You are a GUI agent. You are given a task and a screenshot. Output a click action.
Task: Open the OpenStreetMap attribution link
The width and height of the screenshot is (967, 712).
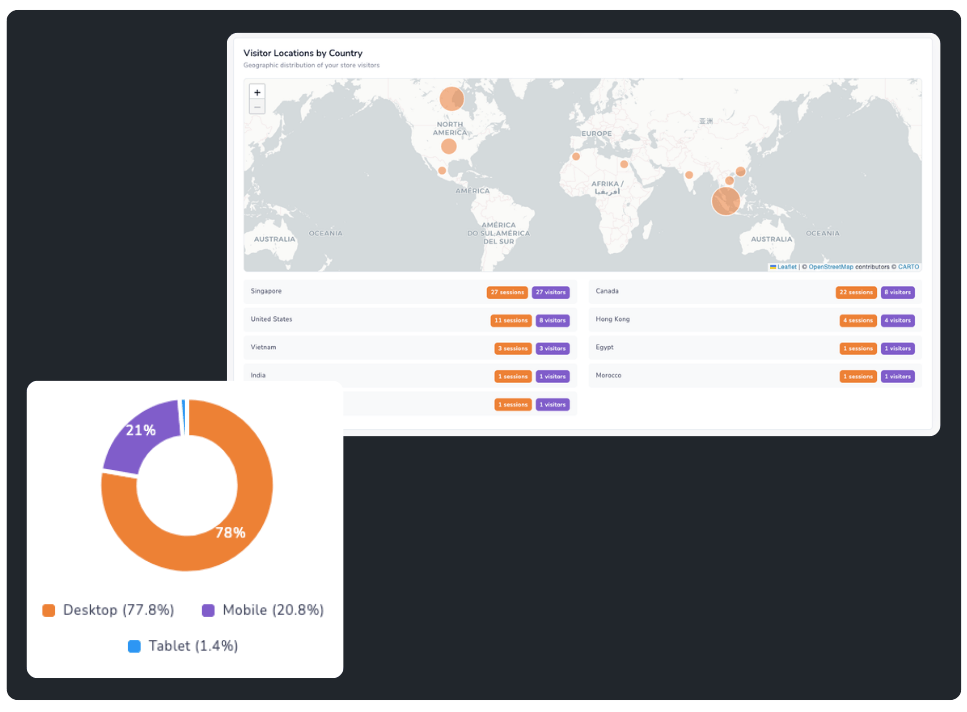pos(830,267)
